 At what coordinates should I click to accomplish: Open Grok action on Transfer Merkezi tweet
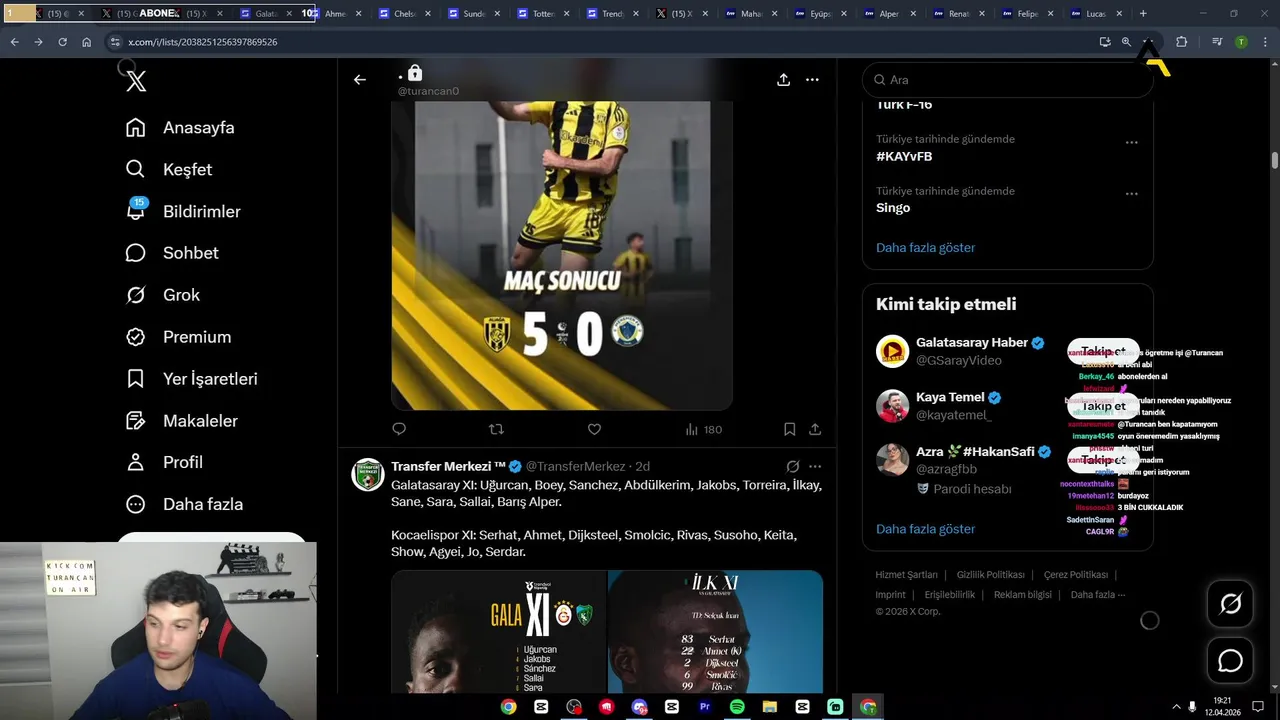793,466
